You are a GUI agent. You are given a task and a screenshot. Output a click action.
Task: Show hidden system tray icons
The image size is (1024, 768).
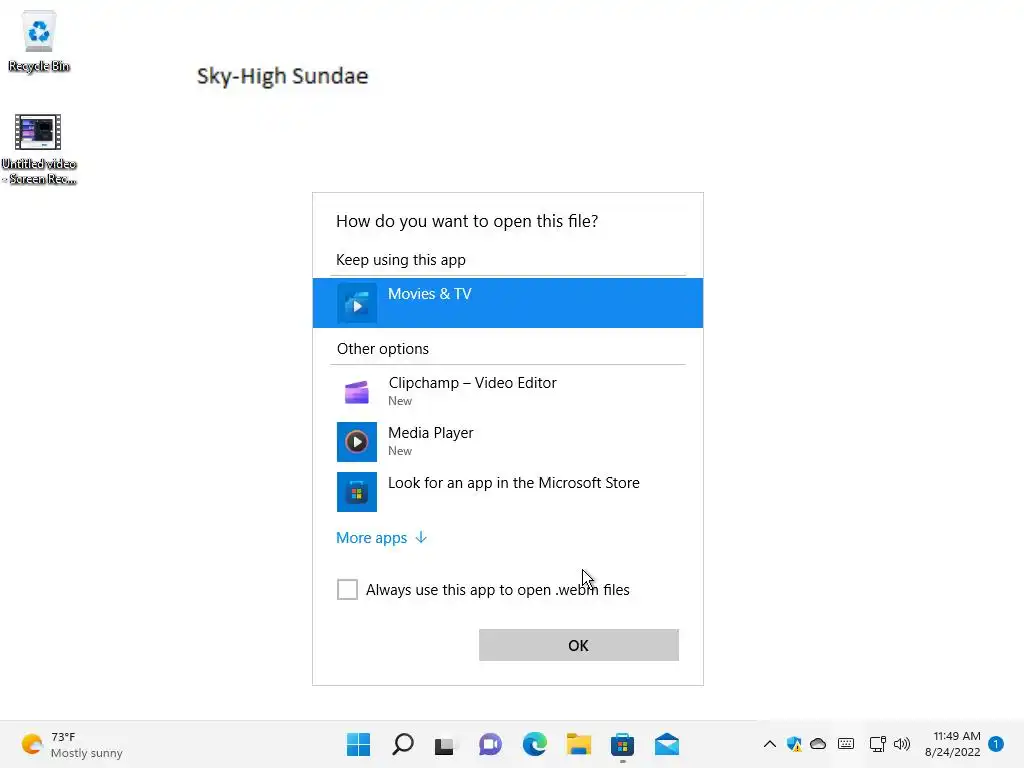(770, 744)
